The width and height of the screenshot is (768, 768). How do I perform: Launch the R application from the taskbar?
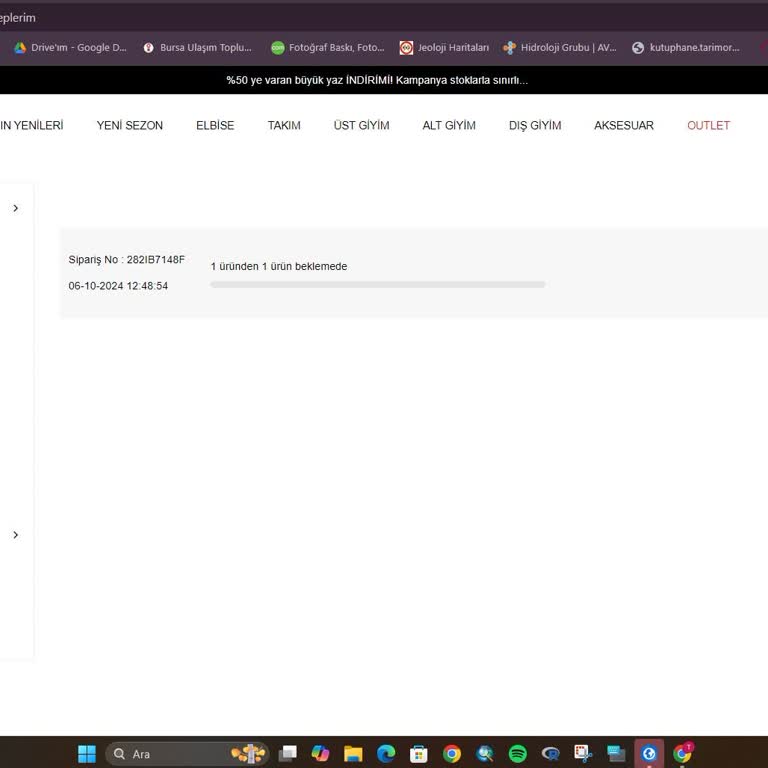point(551,753)
